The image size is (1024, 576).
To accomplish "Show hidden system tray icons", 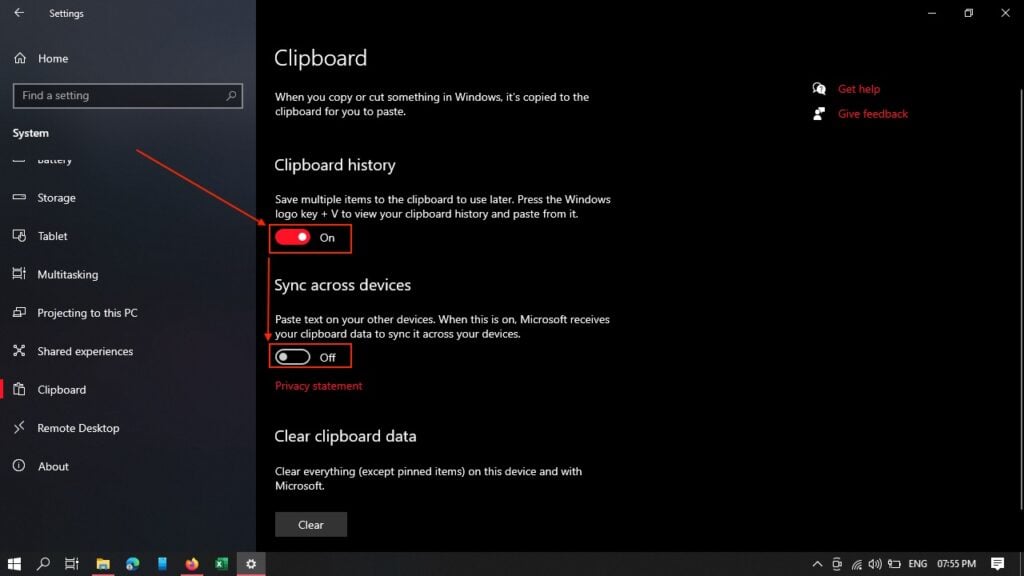I will (x=817, y=564).
